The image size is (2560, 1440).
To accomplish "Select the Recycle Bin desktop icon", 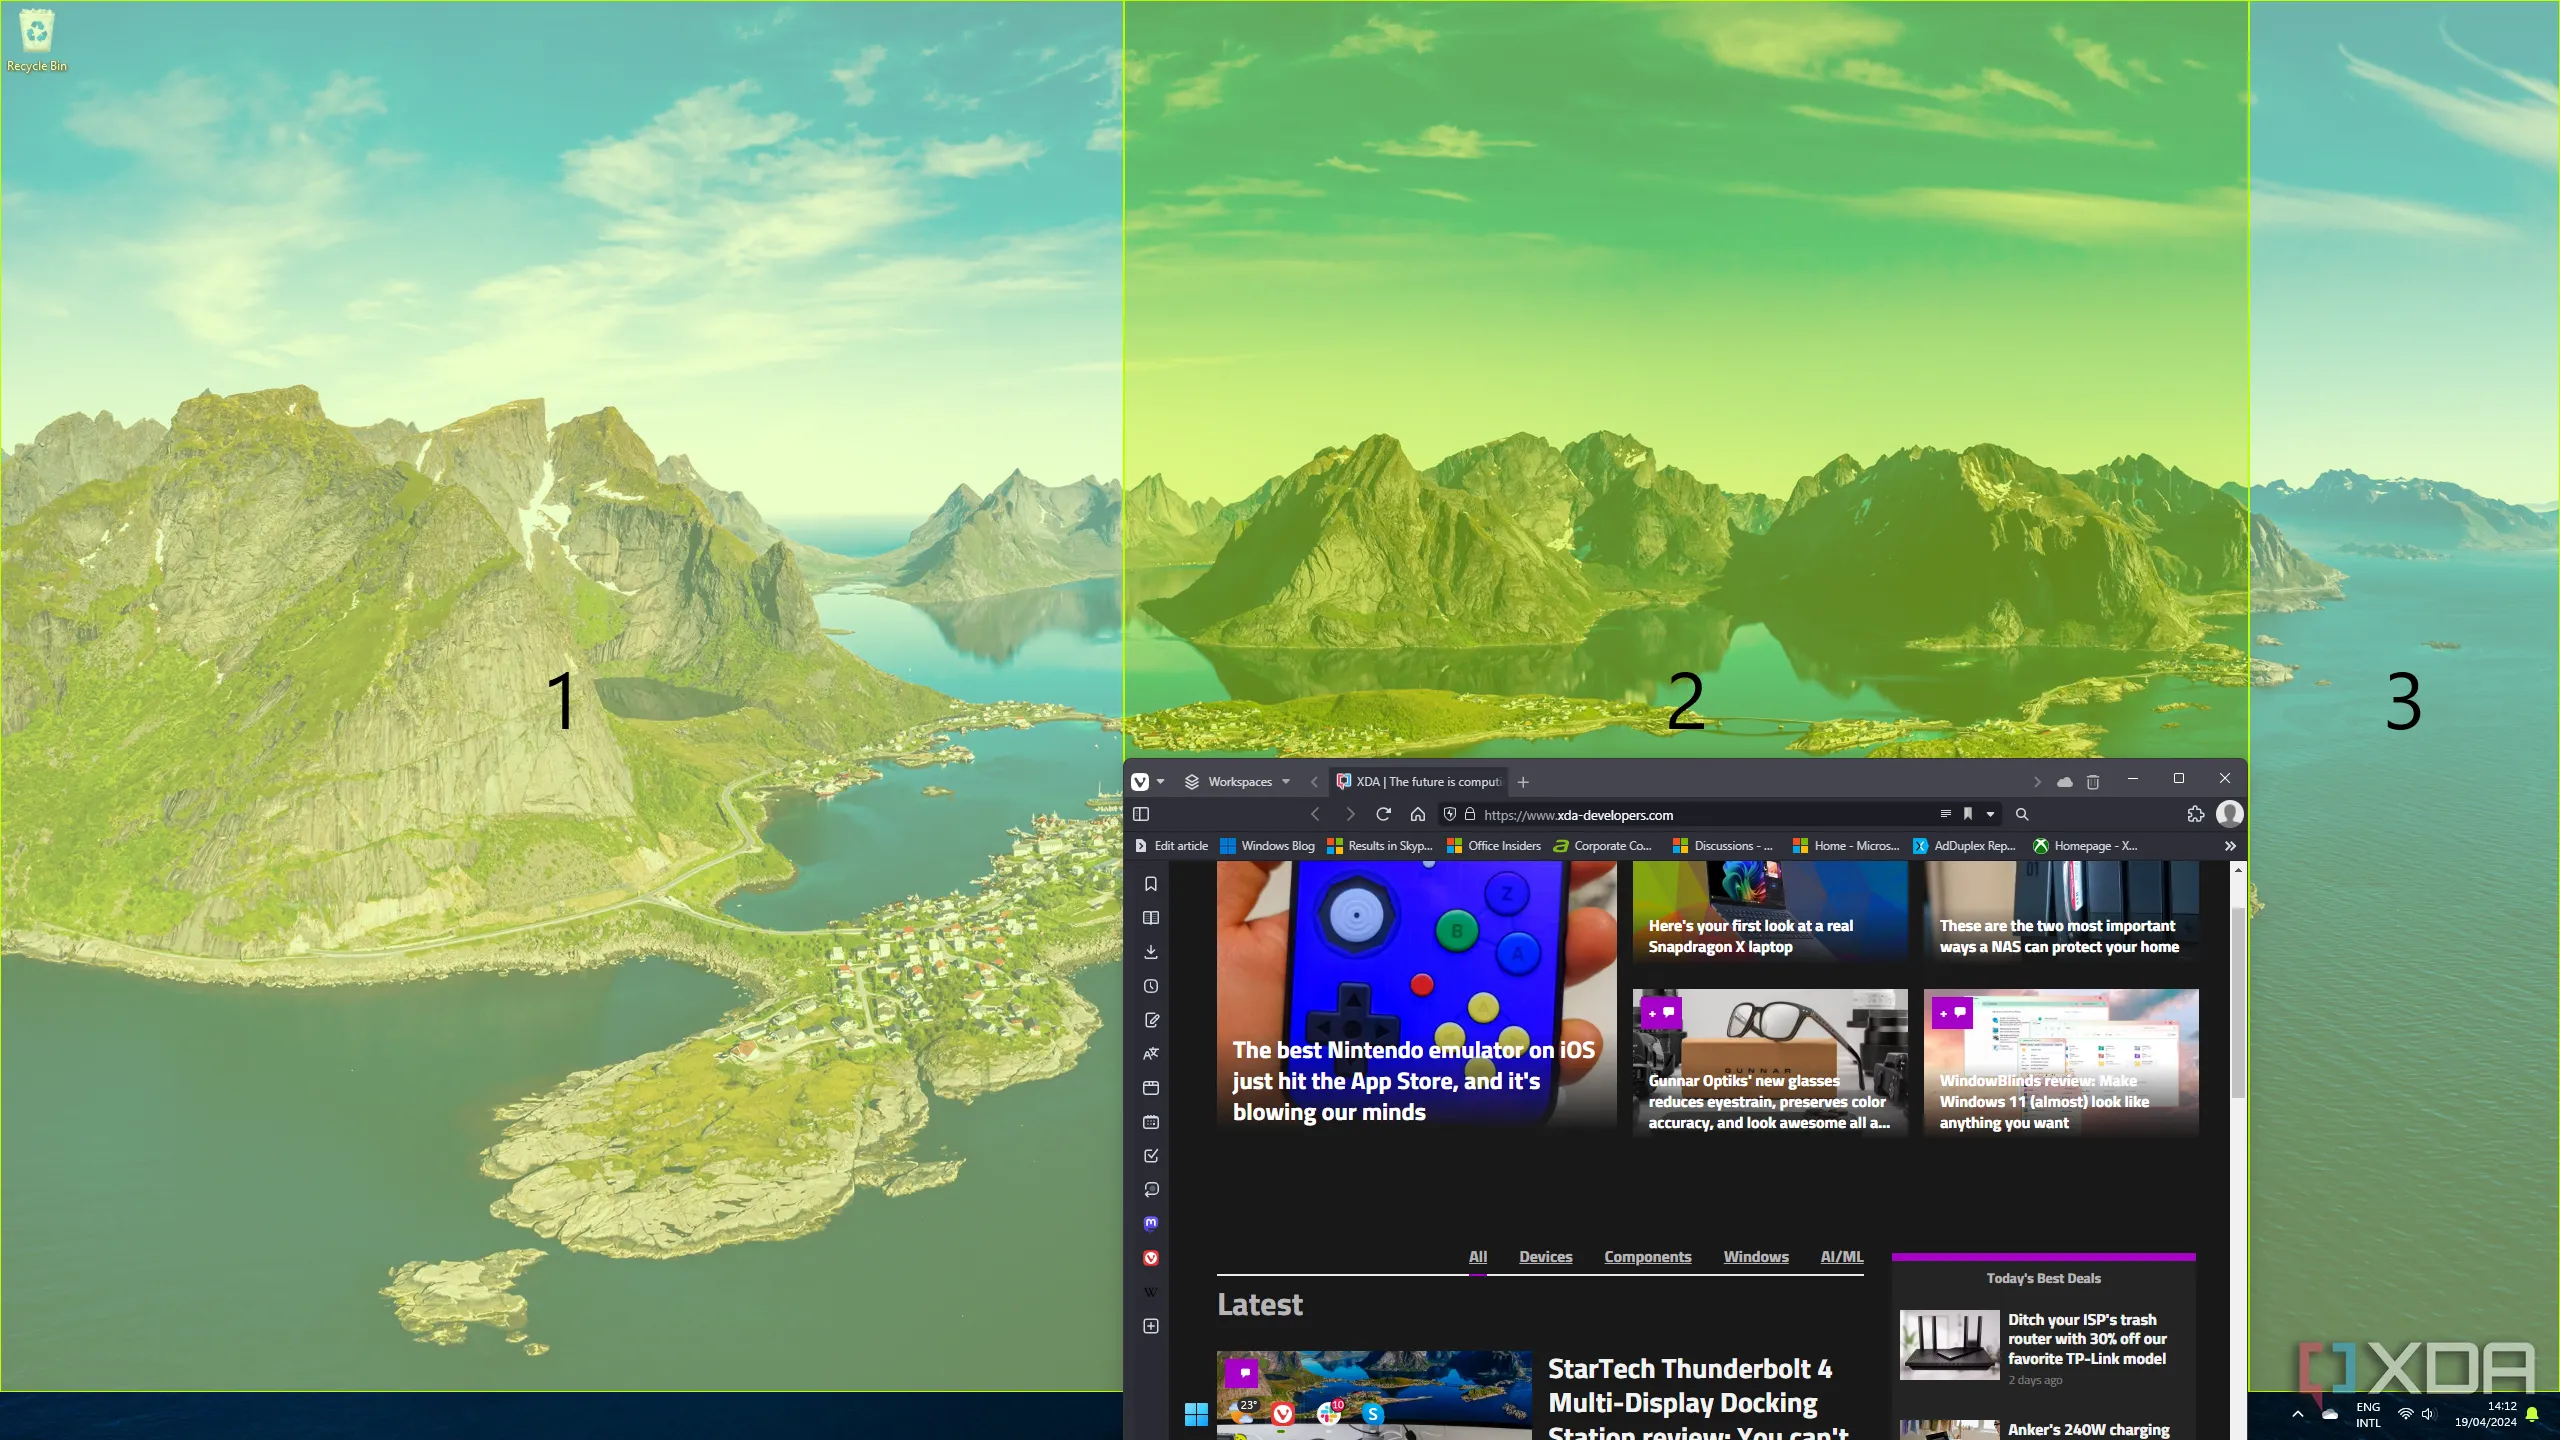I will coord(36,40).
